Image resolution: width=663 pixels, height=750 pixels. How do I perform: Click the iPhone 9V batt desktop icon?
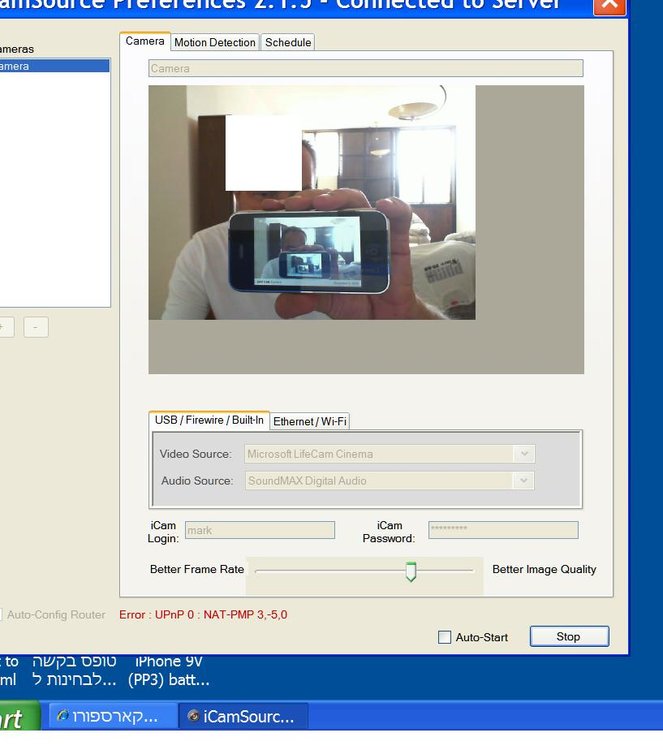[169, 671]
